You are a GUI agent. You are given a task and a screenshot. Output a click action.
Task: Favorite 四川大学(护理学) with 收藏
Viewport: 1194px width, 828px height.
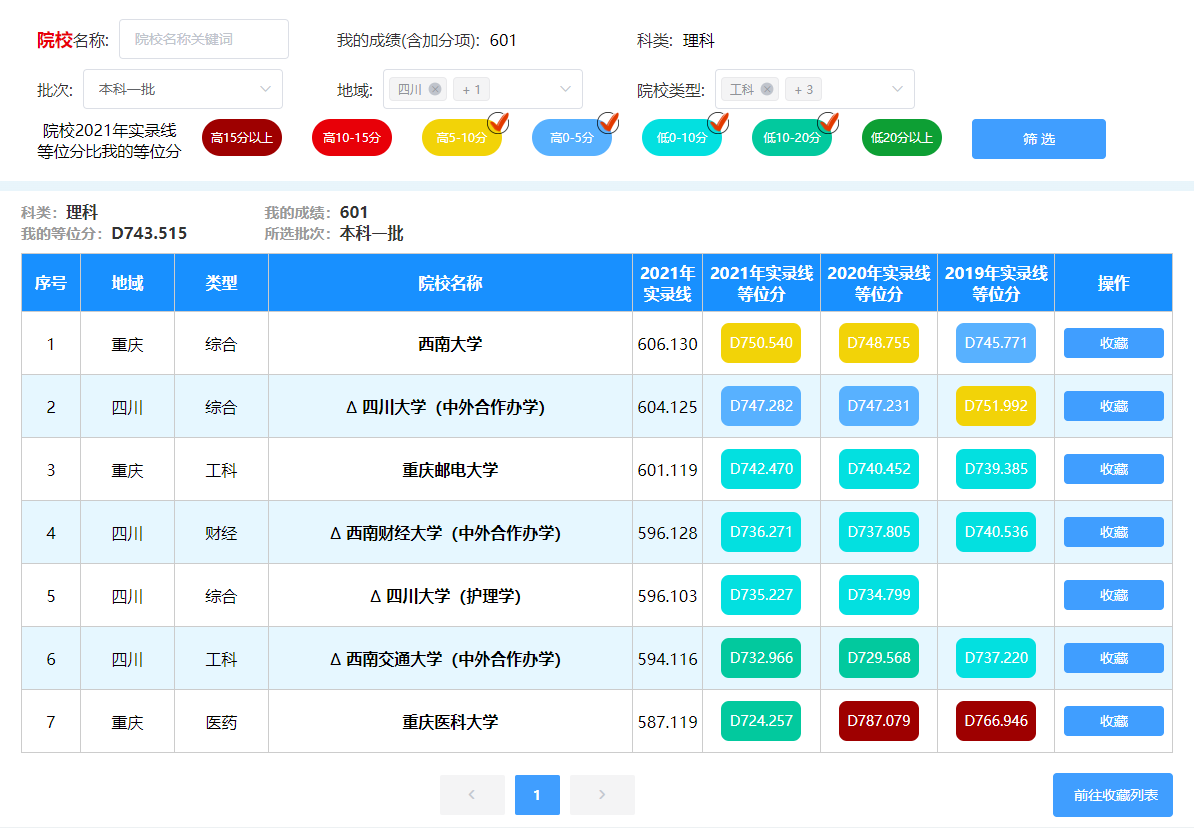click(1113, 595)
